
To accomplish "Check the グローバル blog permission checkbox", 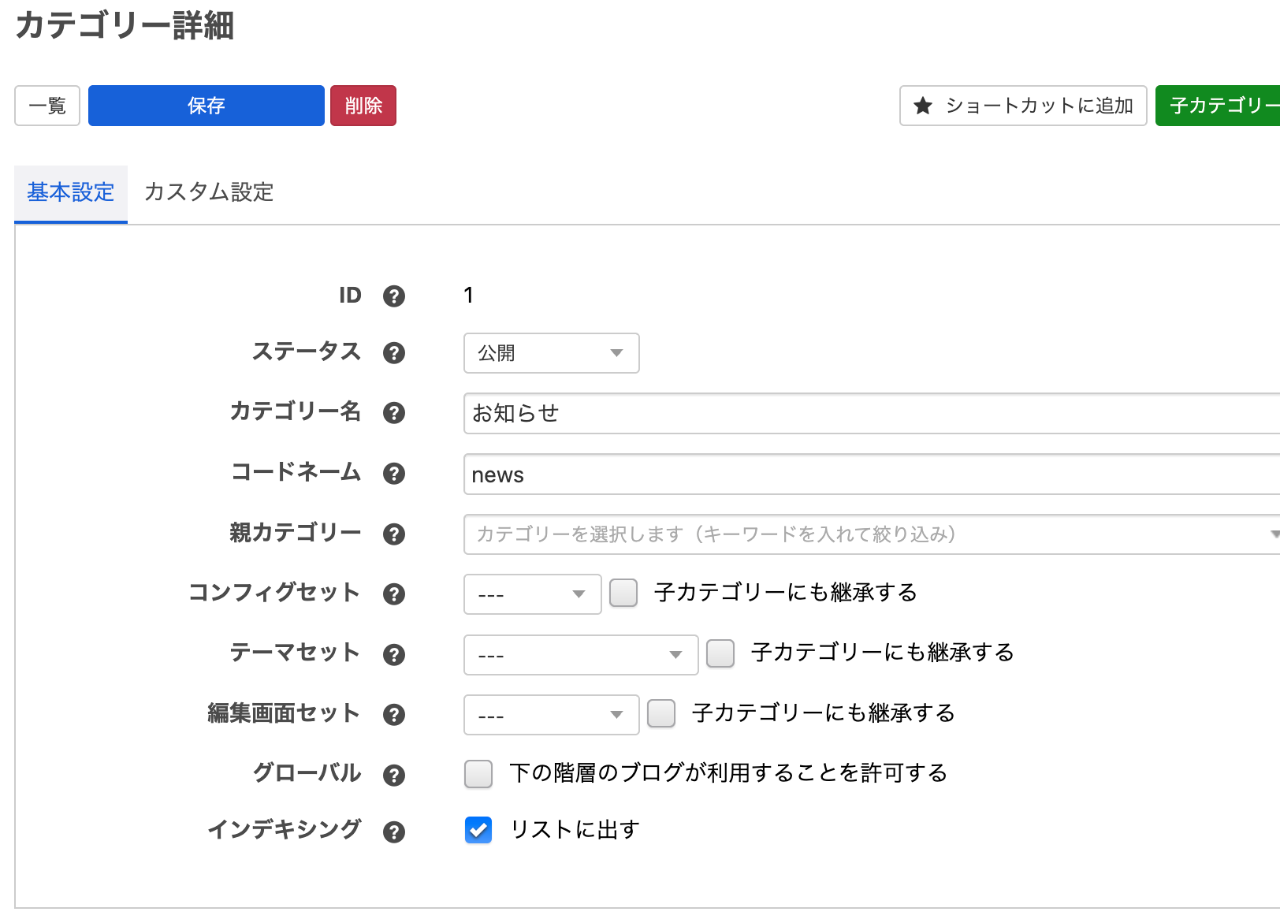I will click(479, 773).
